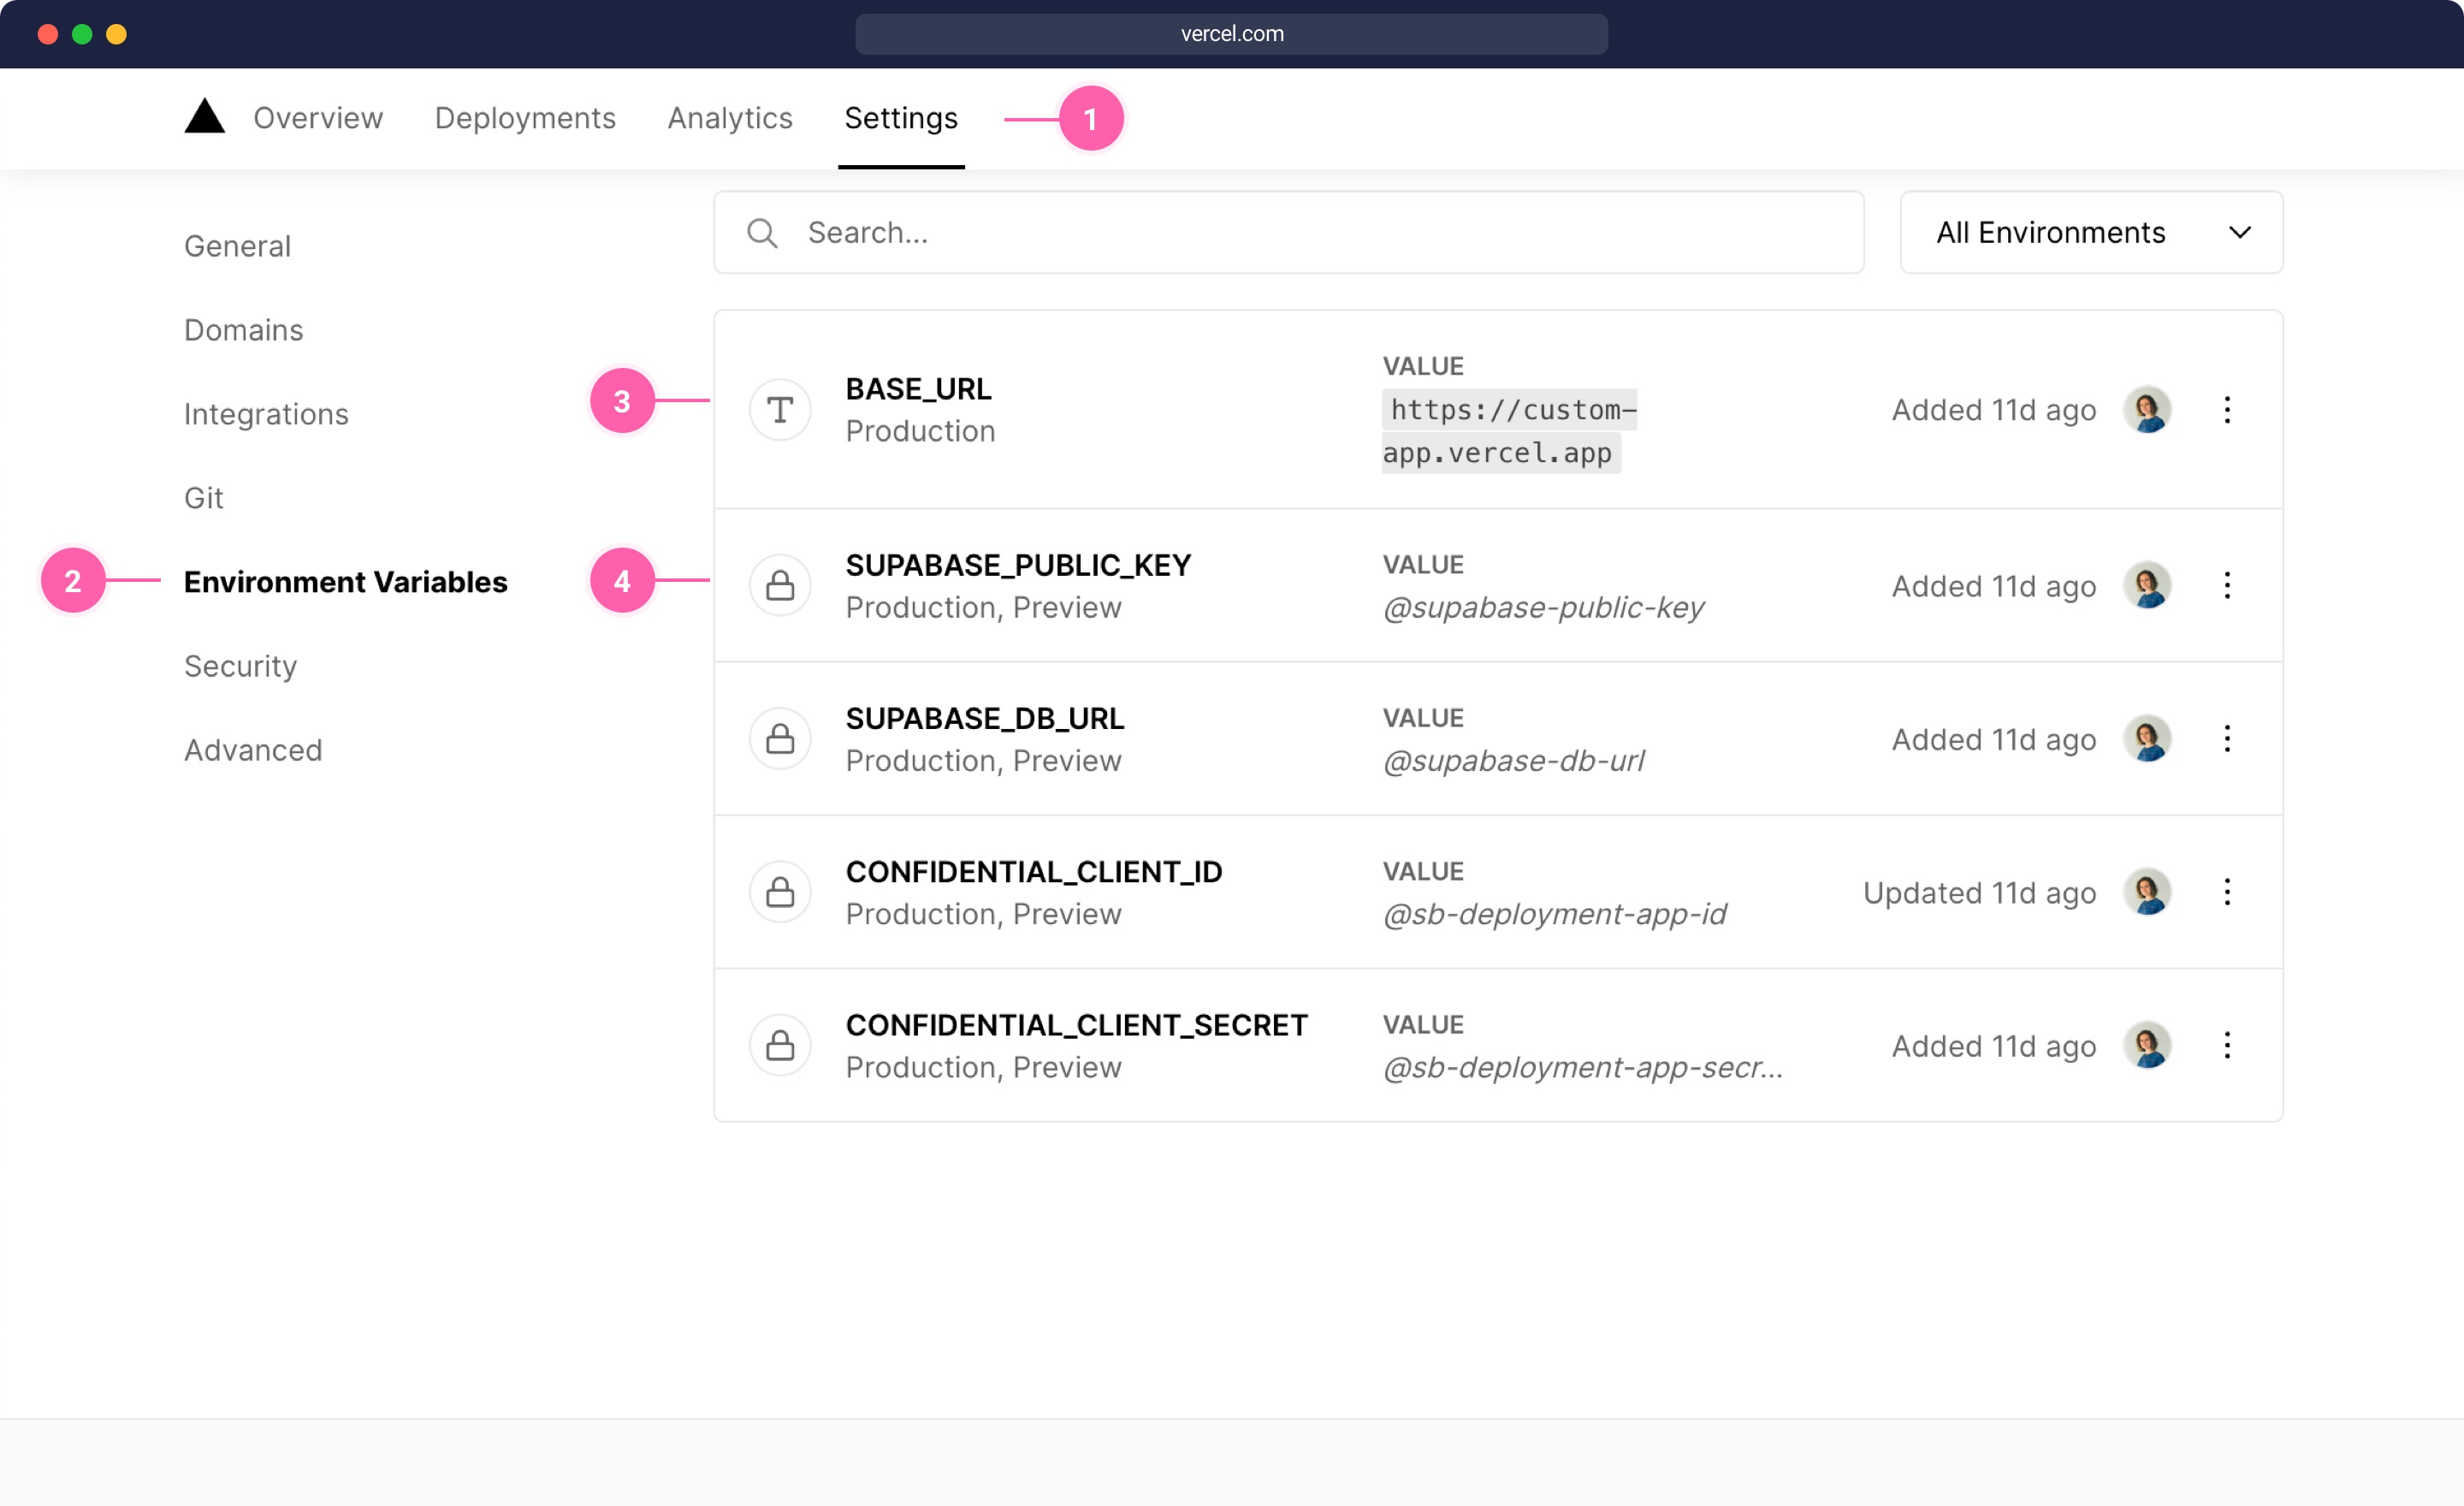The height and width of the screenshot is (1506, 2464).
Task: Click the @supabase-db-url value
Action: click(1513, 761)
